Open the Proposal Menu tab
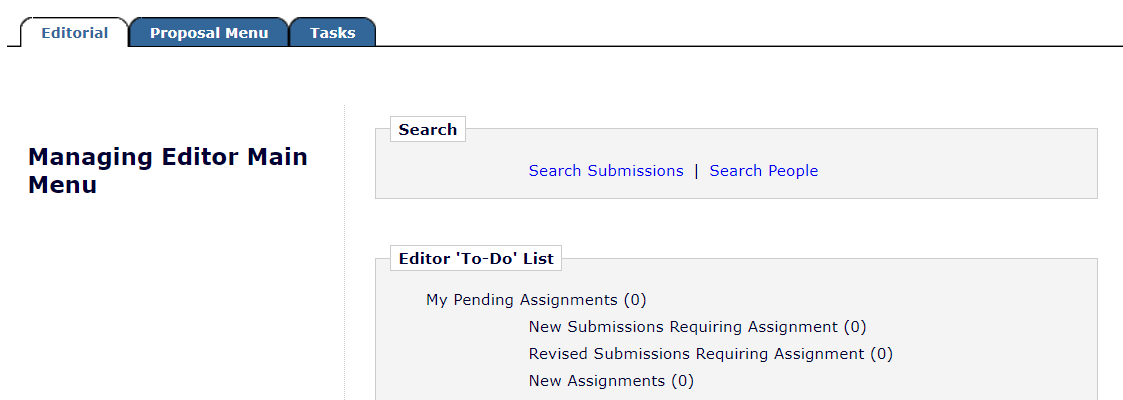 click(209, 33)
